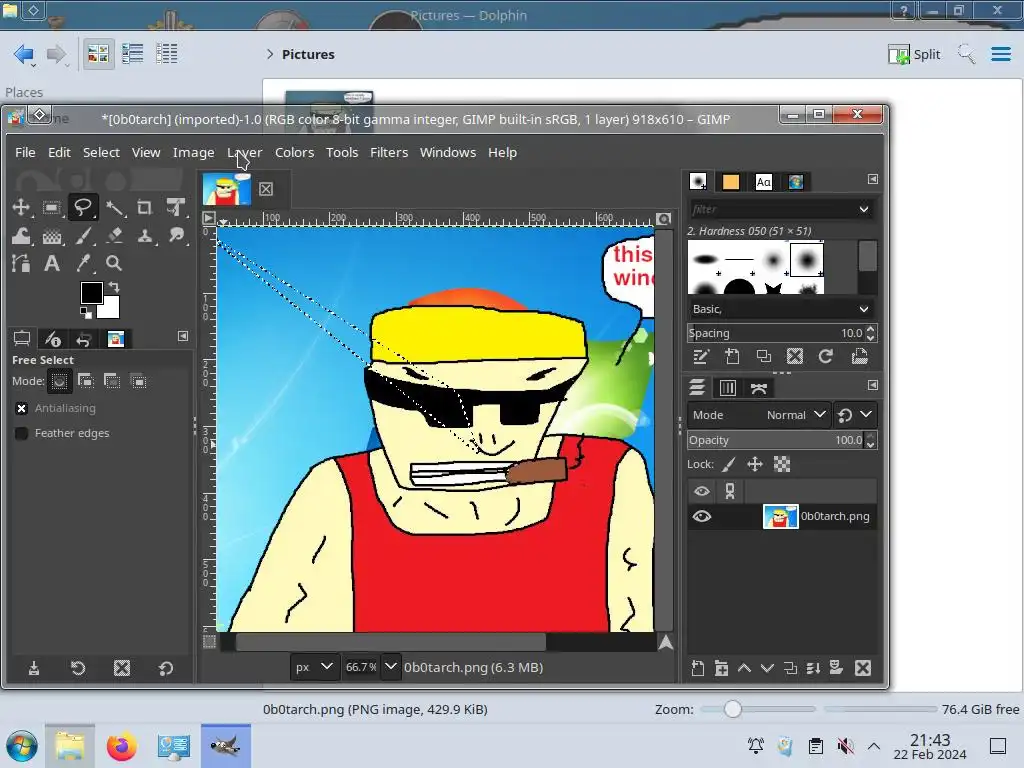Adjust the brush Spacing slider
This screenshot has height=768, width=1024.
click(776, 333)
